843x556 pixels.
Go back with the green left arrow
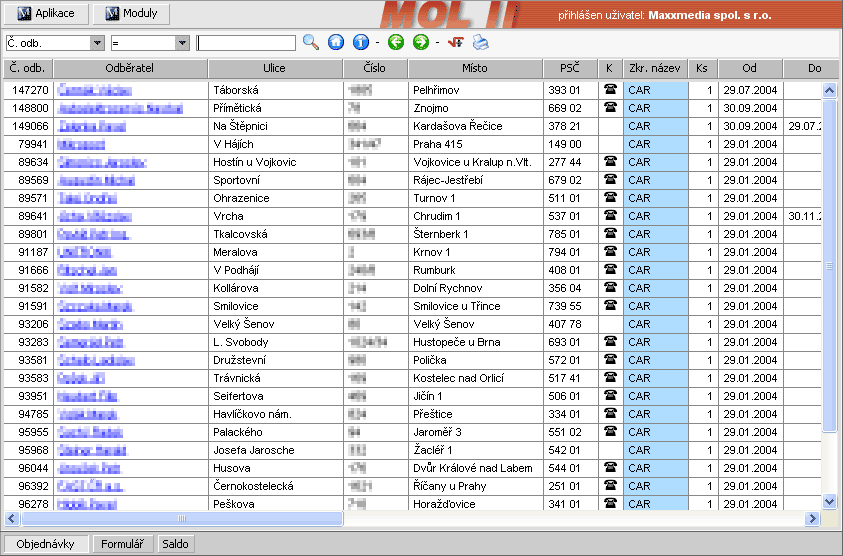(x=395, y=43)
